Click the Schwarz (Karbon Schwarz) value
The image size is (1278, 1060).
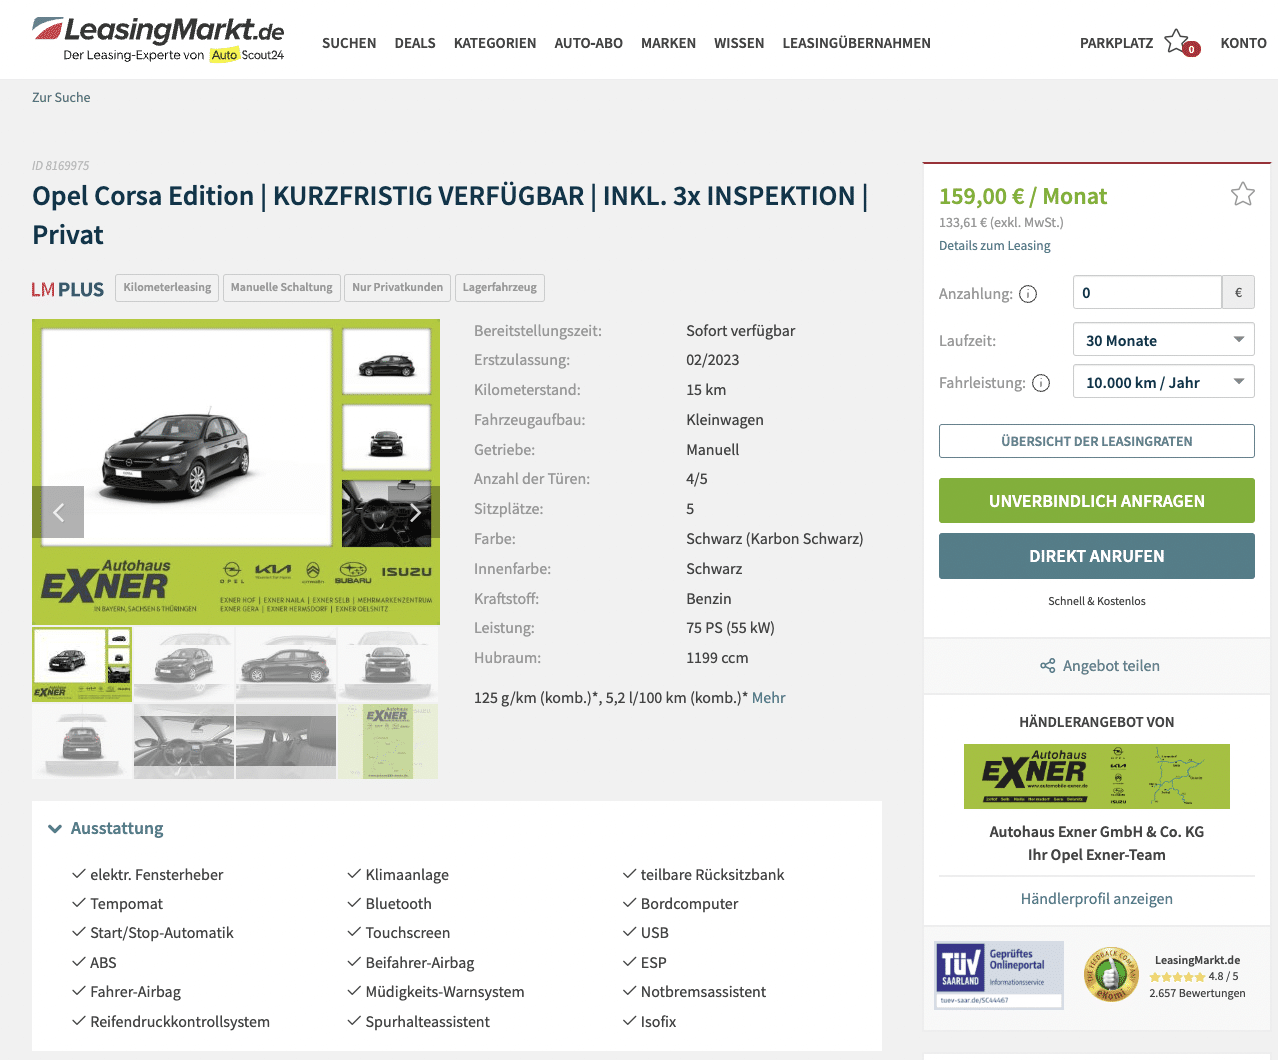[x=775, y=539]
